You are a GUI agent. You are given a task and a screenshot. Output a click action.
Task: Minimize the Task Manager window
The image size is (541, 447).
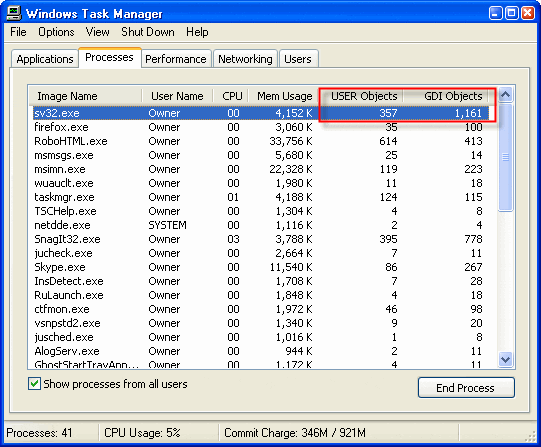(495, 13)
